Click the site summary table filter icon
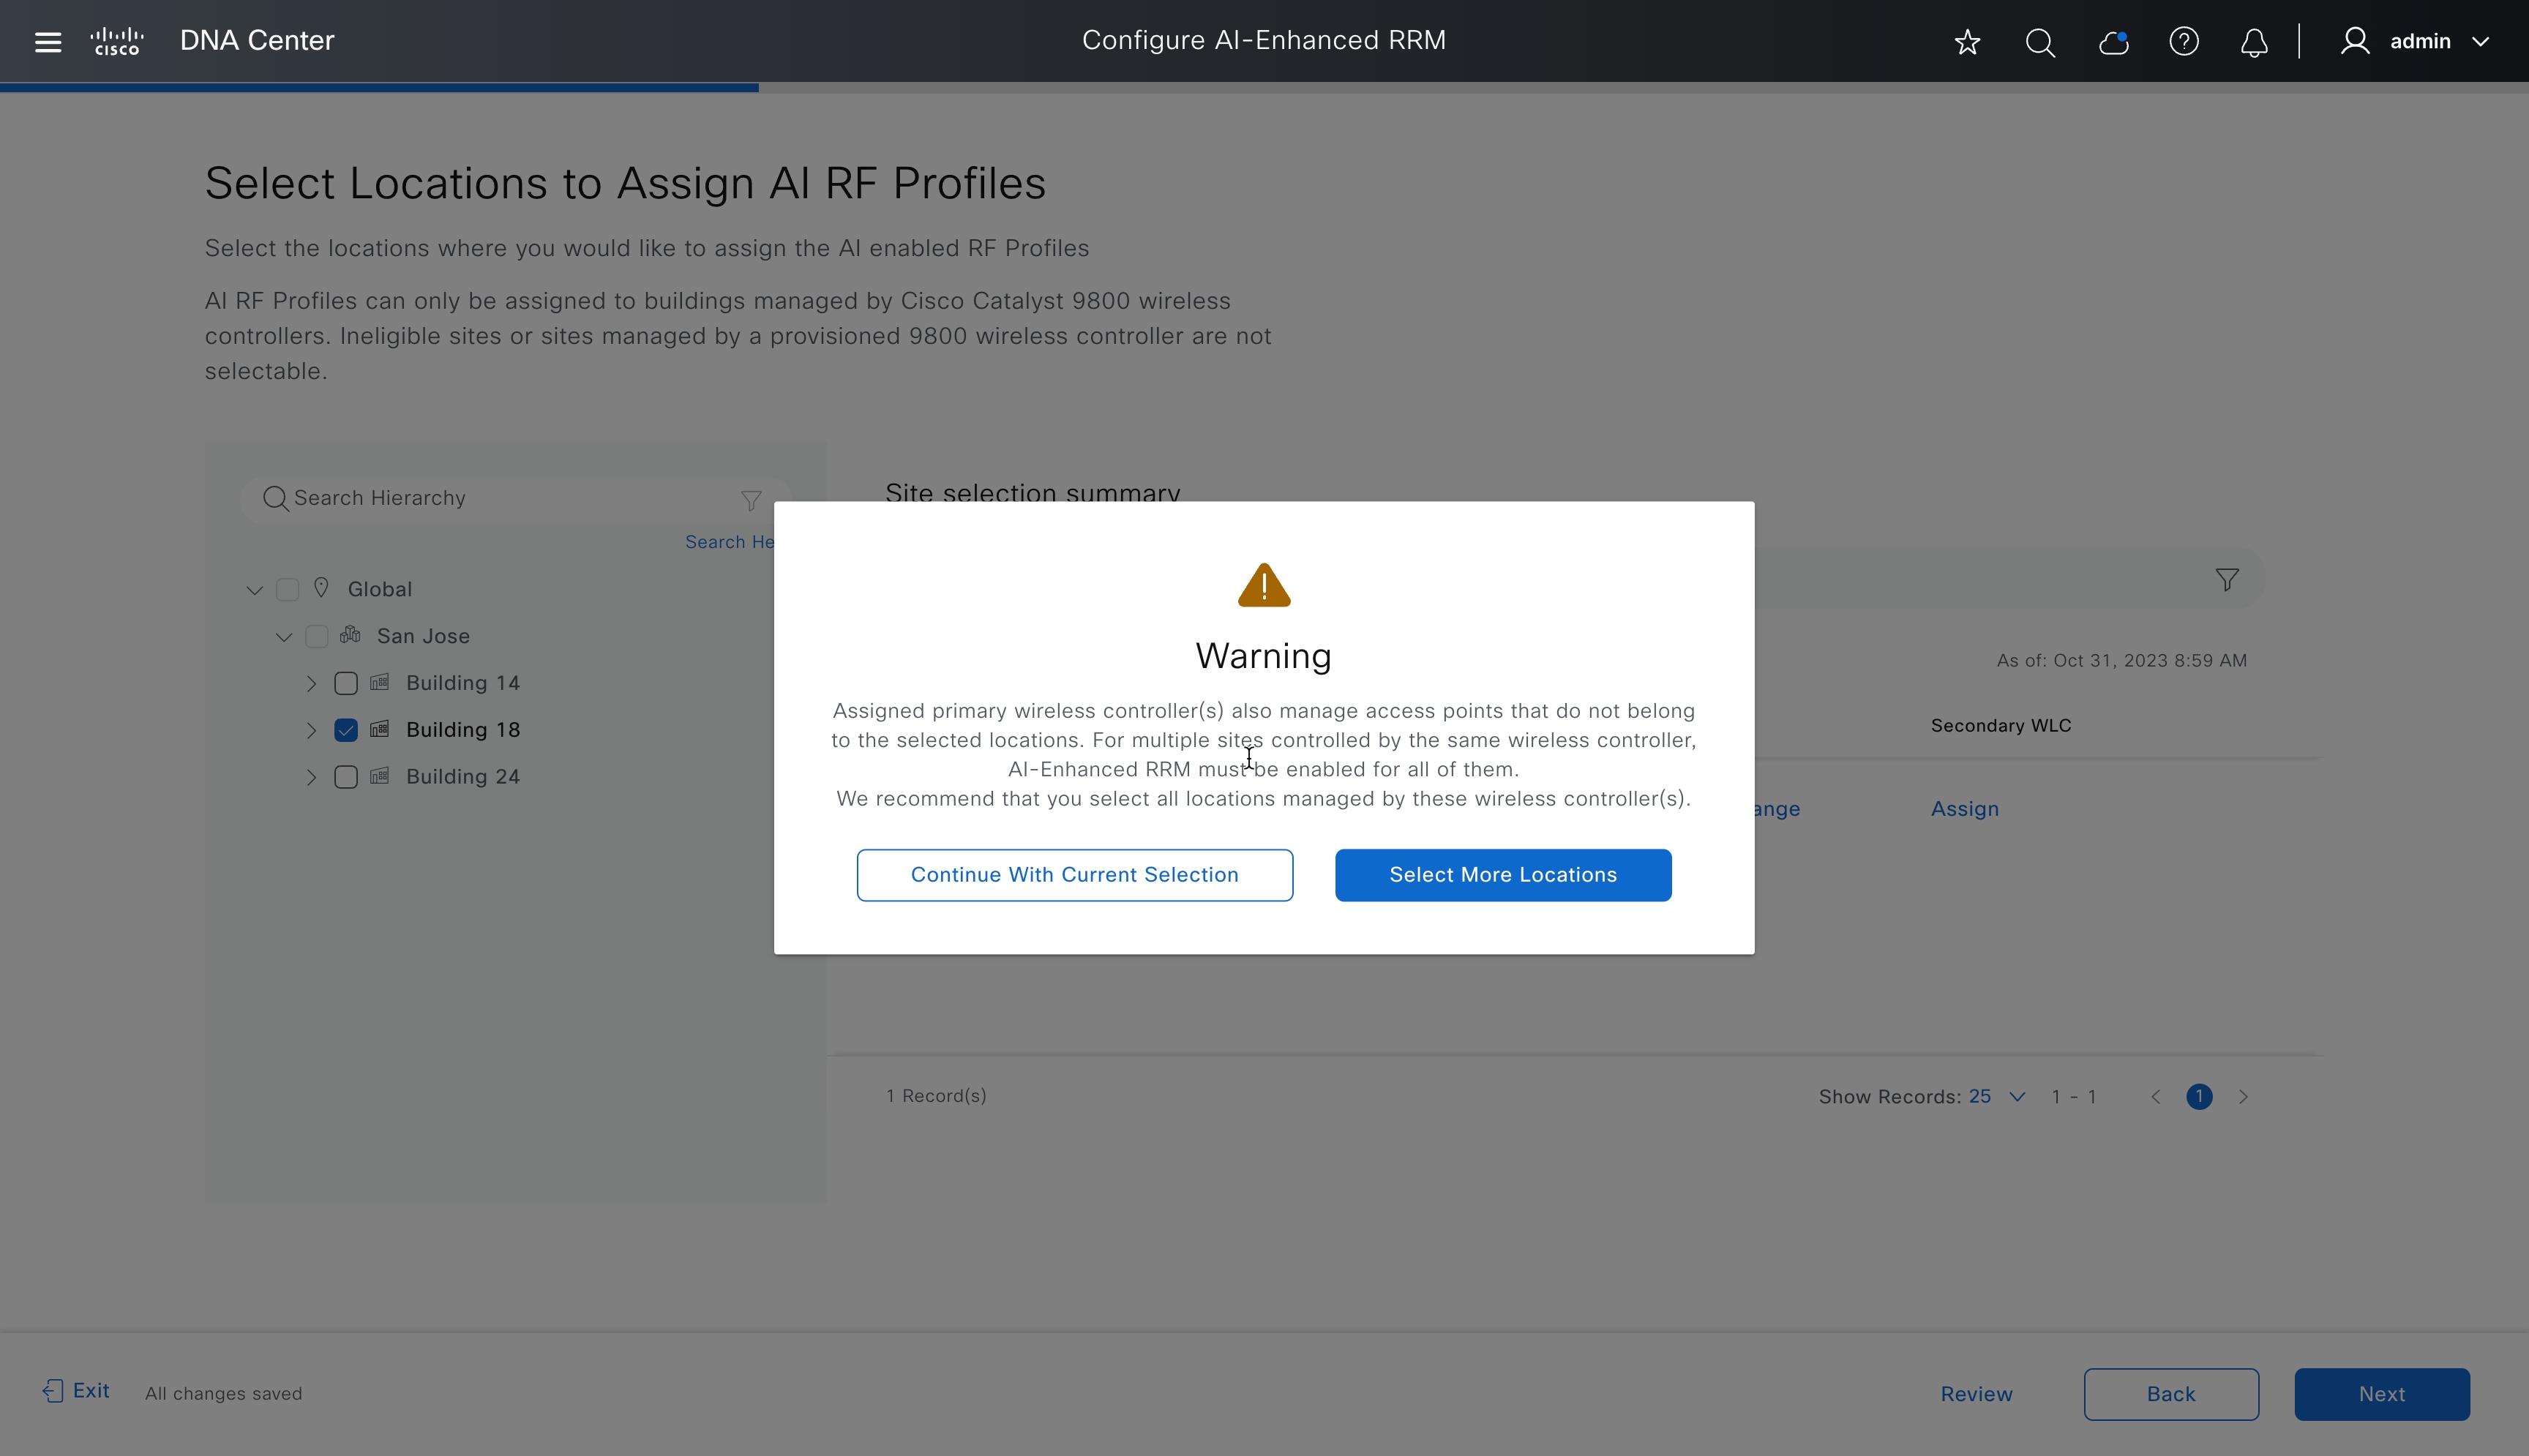 (2227, 580)
